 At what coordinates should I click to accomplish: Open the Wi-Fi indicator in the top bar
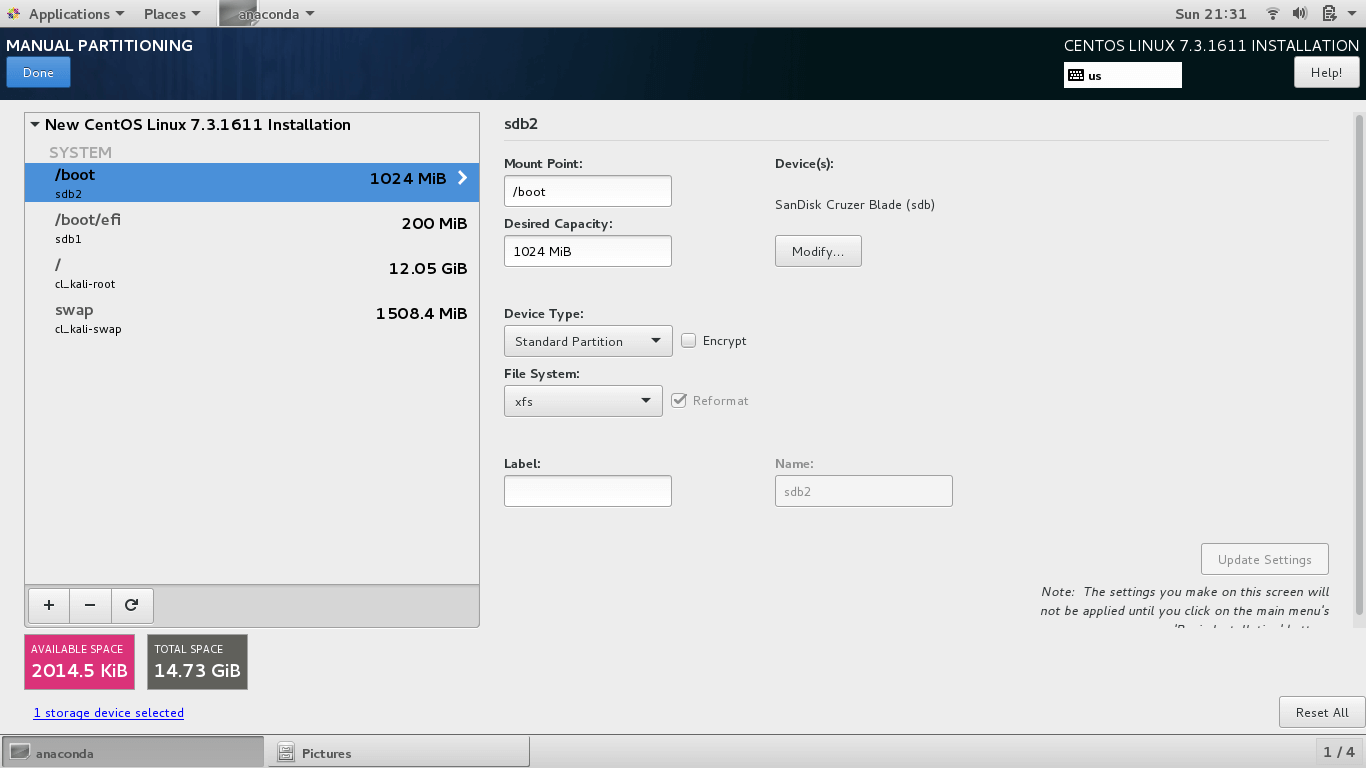[x=1273, y=14]
